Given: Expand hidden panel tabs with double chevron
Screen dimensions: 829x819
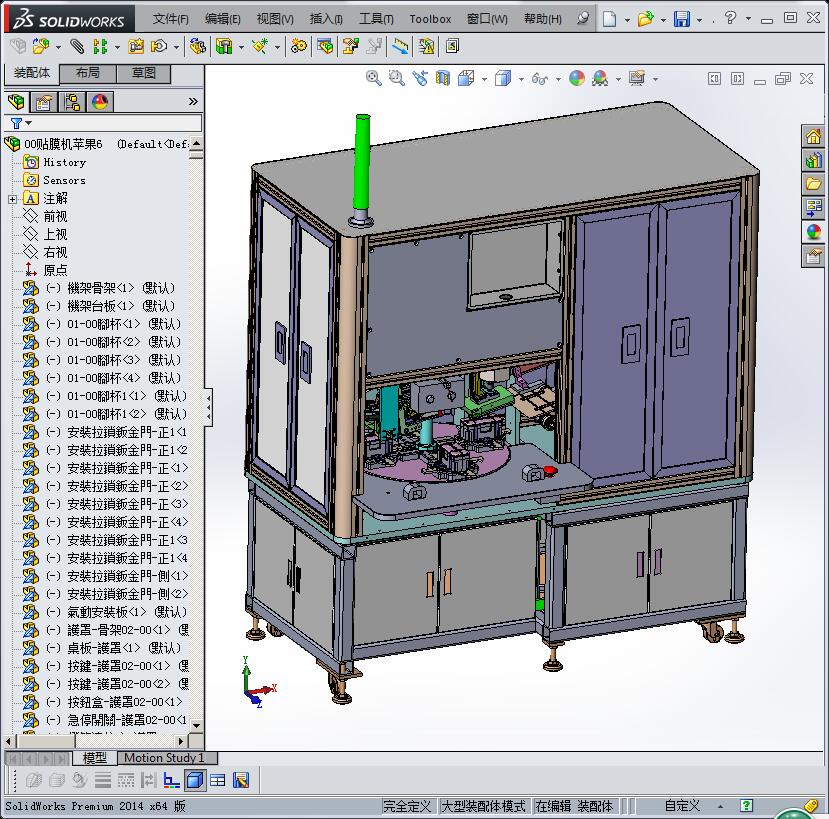Looking at the screenshot, I should (193, 102).
